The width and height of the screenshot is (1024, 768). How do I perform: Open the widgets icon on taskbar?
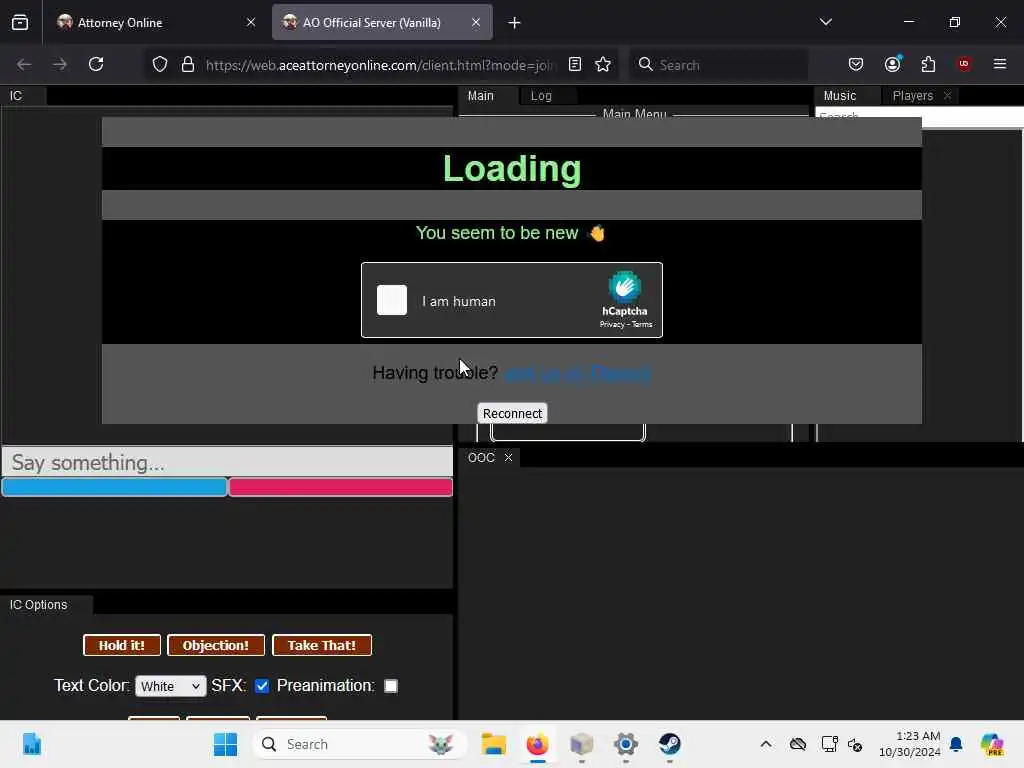click(x=31, y=744)
